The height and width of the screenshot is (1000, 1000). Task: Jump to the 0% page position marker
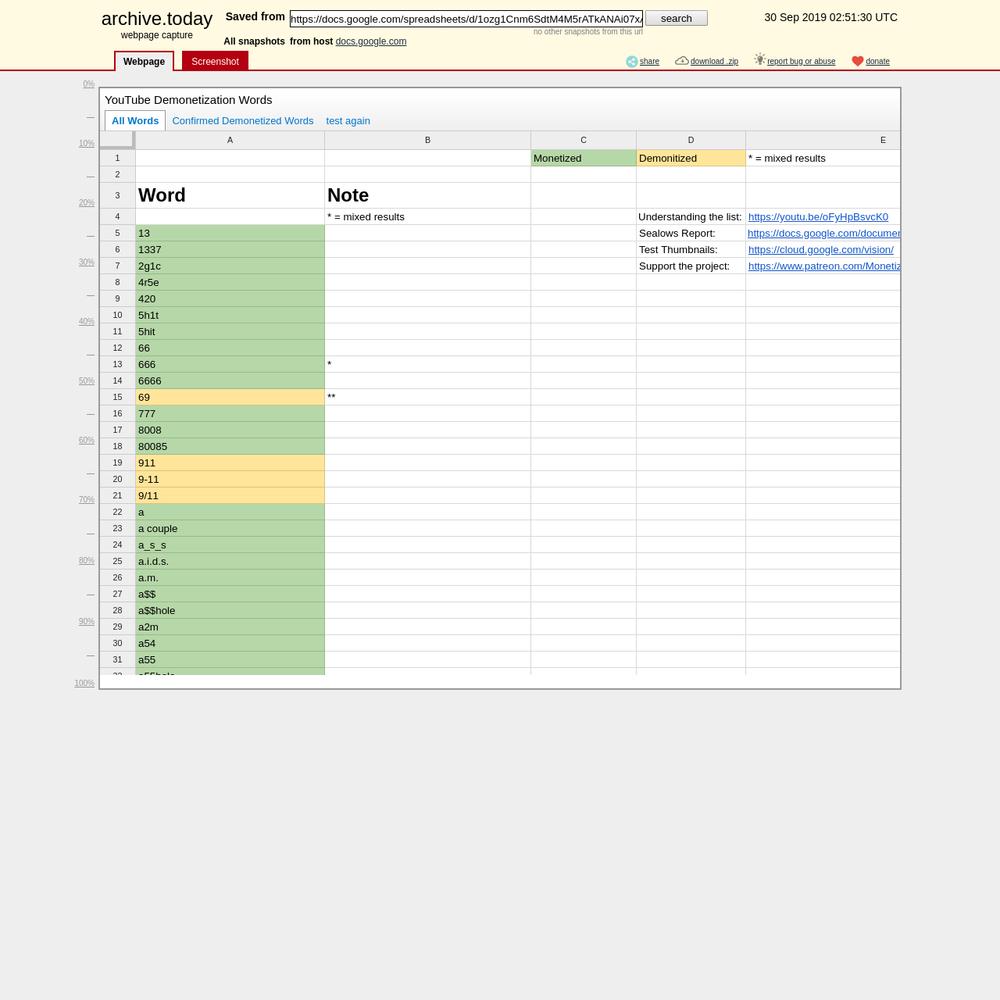coord(89,84)
